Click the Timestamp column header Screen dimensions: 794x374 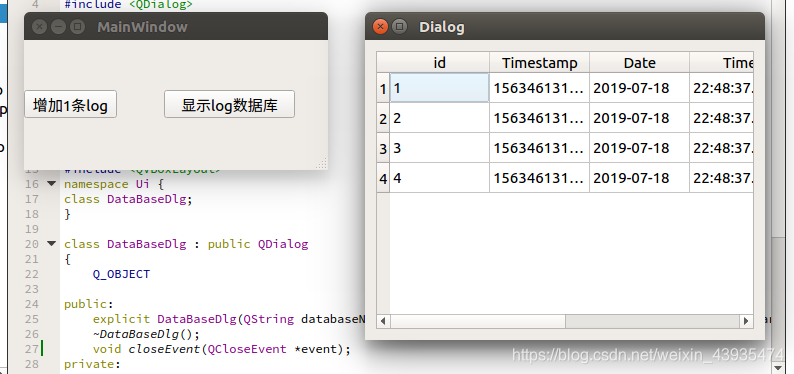click(x=539, y=62)
